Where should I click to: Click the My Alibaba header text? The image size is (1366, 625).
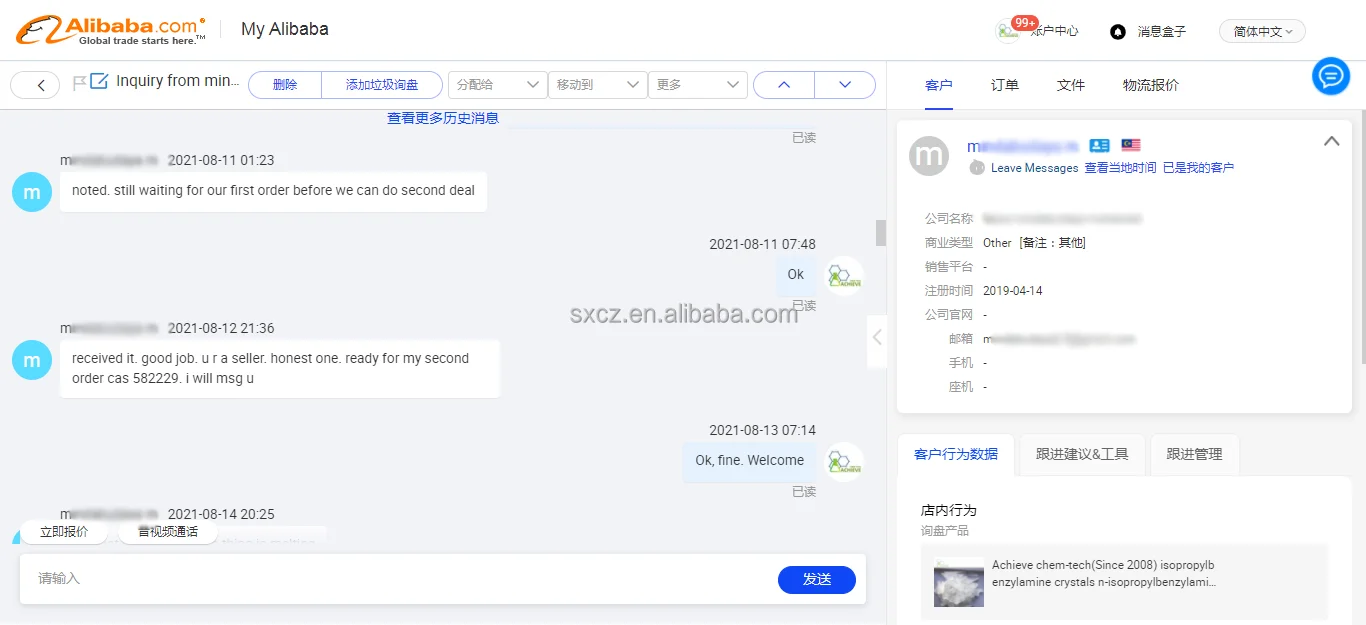(x=285, y=29)
